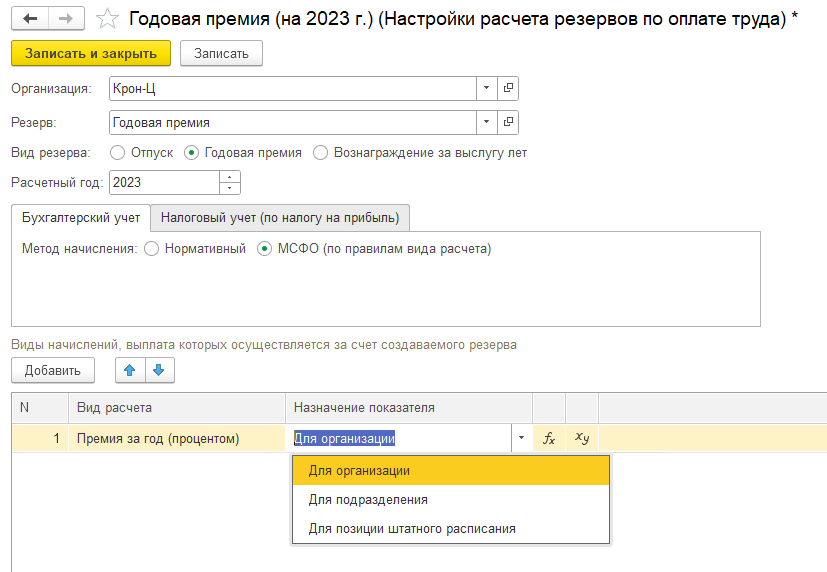Click the Назначение показателя column header

tap(409, 408)
